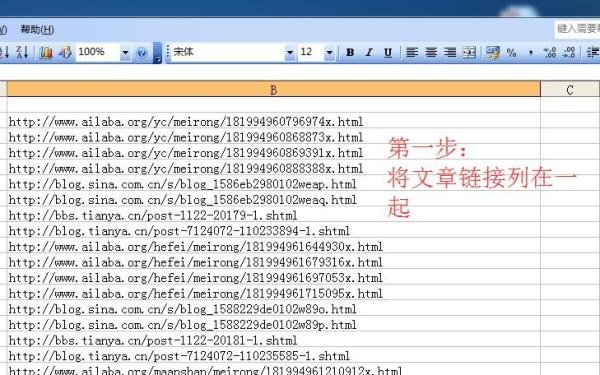Increase decimal places
The height and width of the screenshot is (375, 600).
pyautogui.click(x=550, y=52)
